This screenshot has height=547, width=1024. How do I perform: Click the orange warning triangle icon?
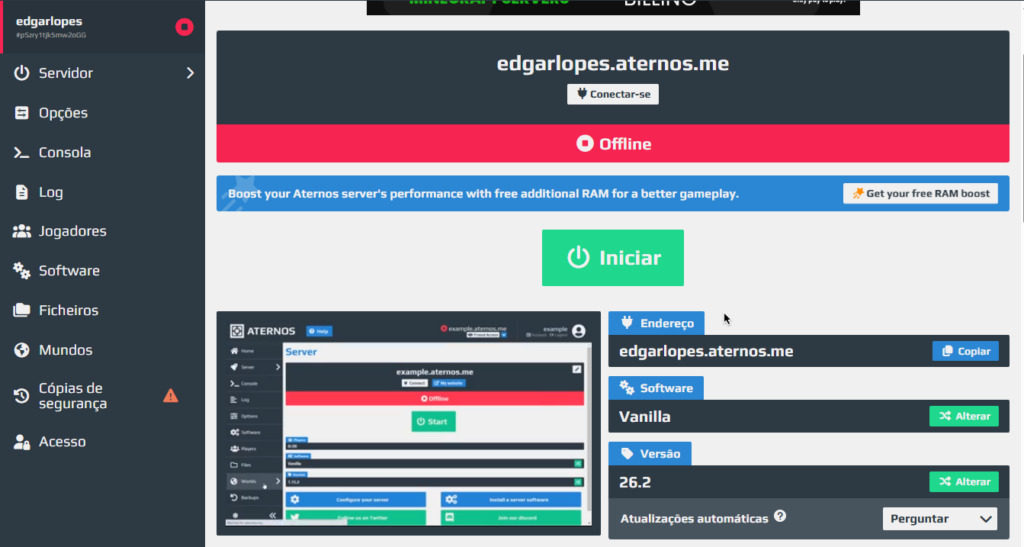170,396
